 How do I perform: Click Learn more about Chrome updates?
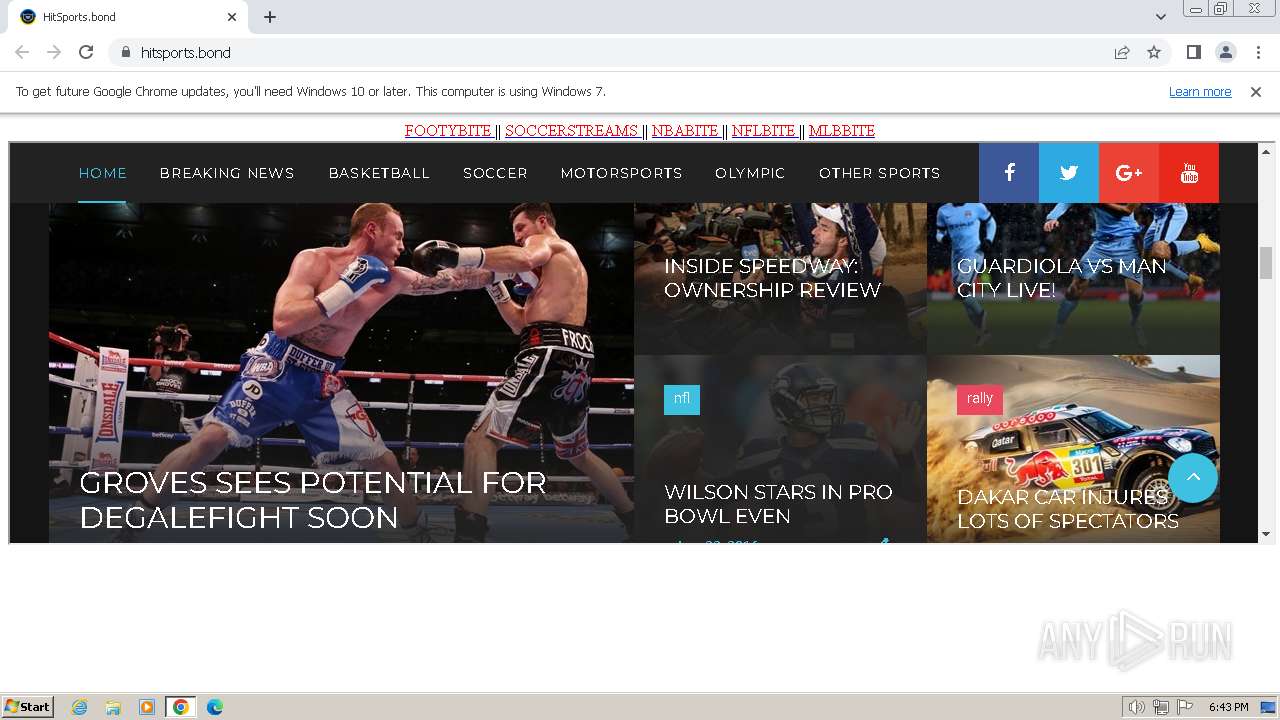click(x=1200, y=91)
